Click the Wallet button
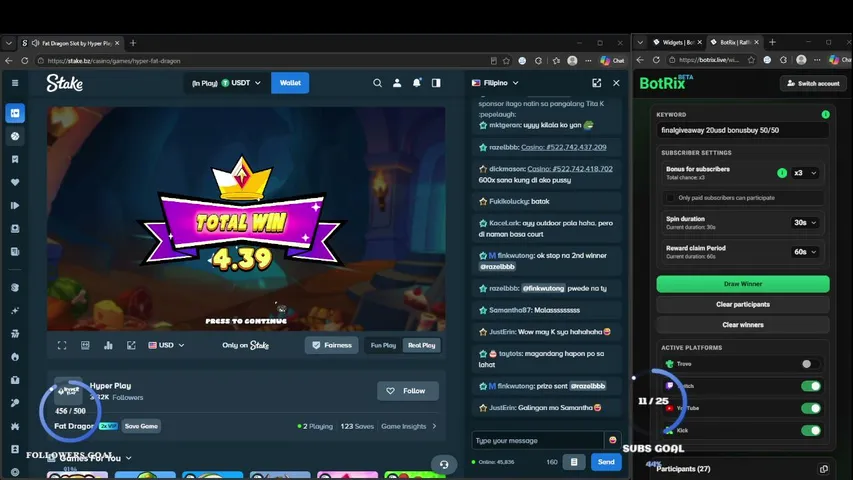This screenshot has height=480, width=853. pyautogui.click(x=290, y=83)
